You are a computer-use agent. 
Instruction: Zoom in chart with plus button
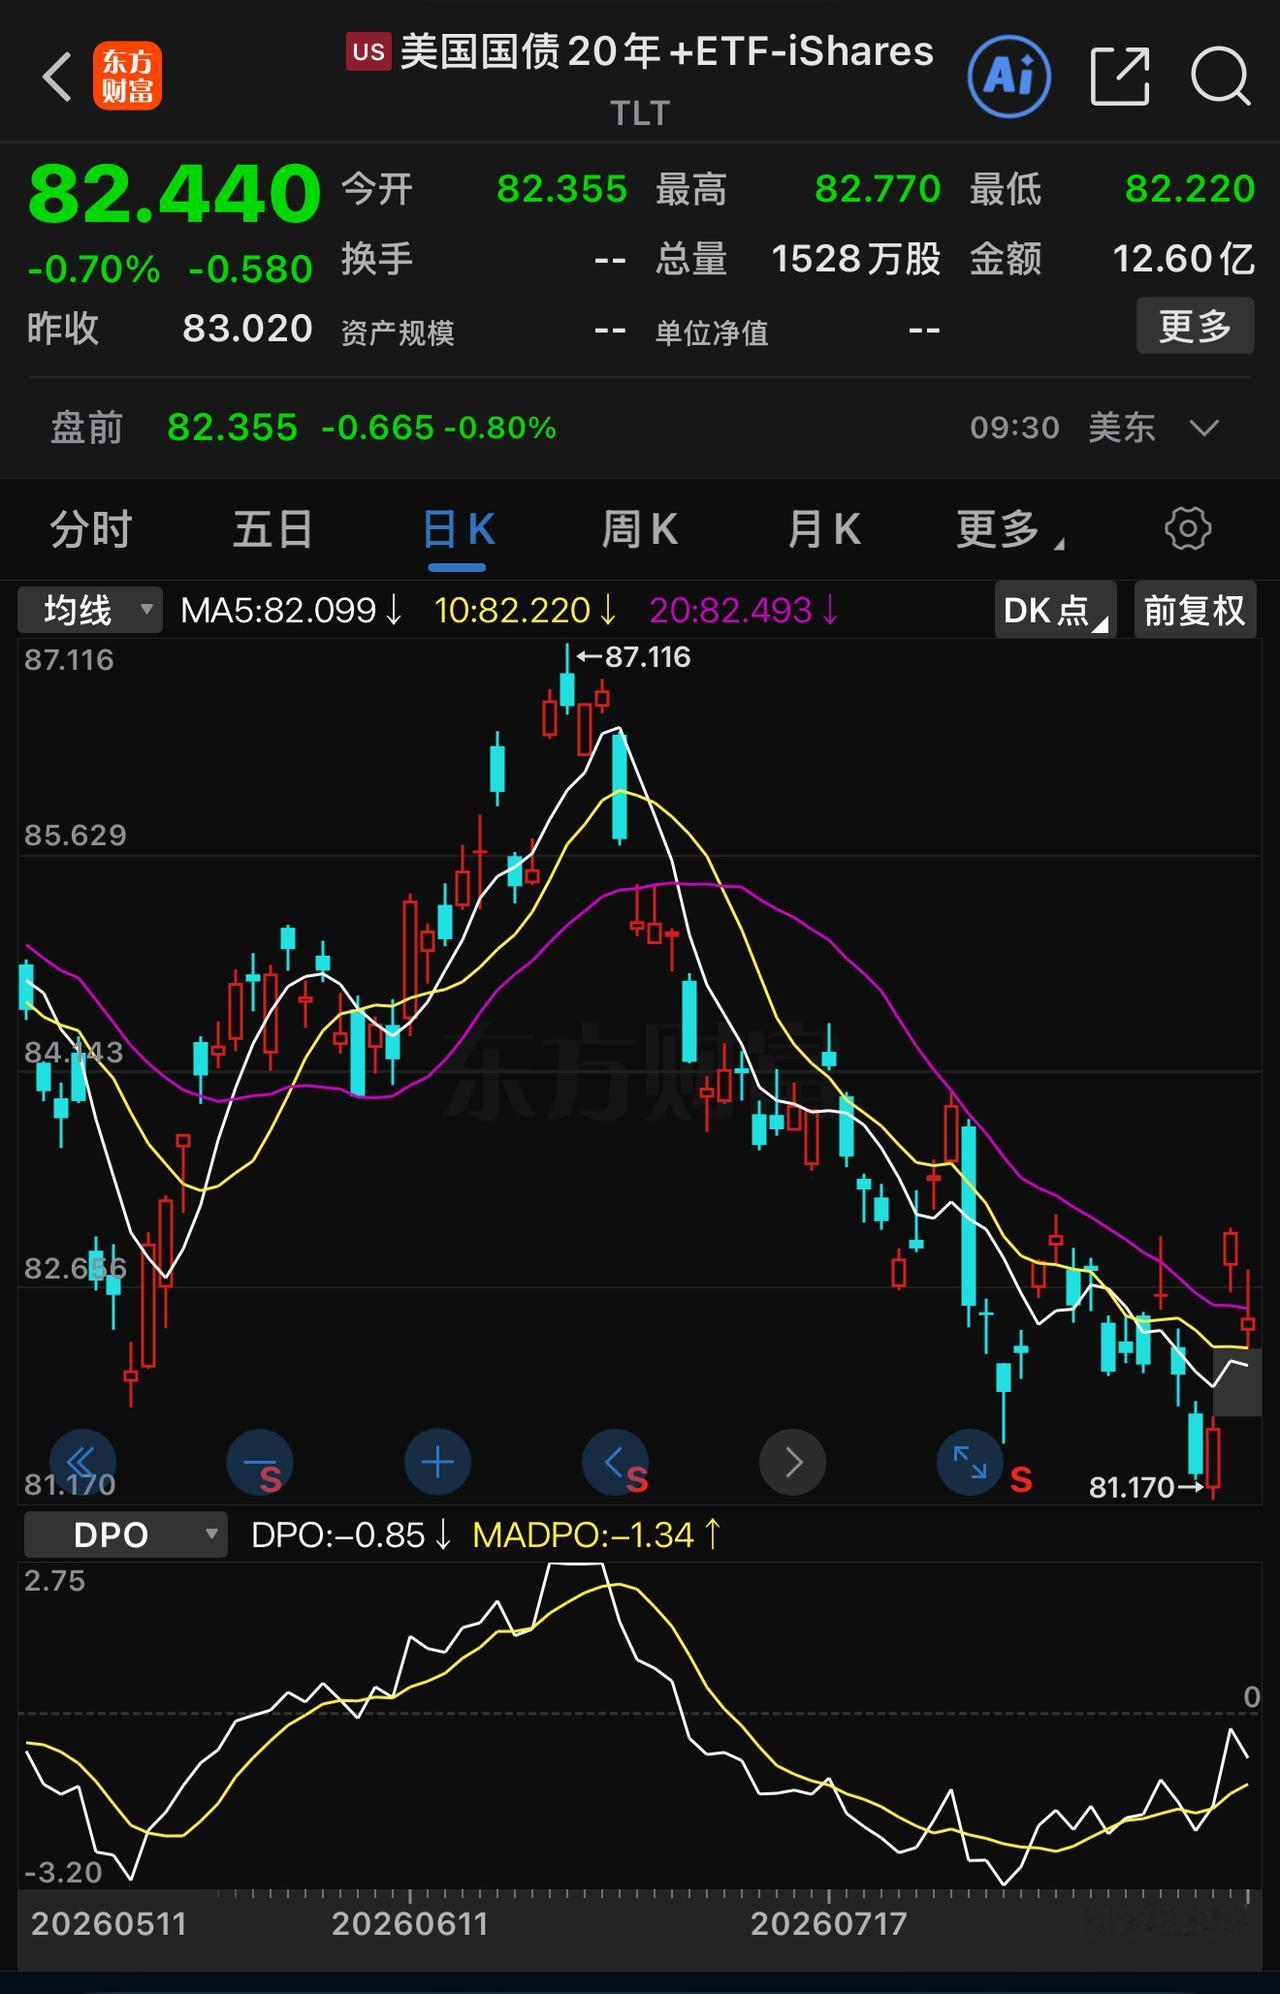coord(438,1462)
